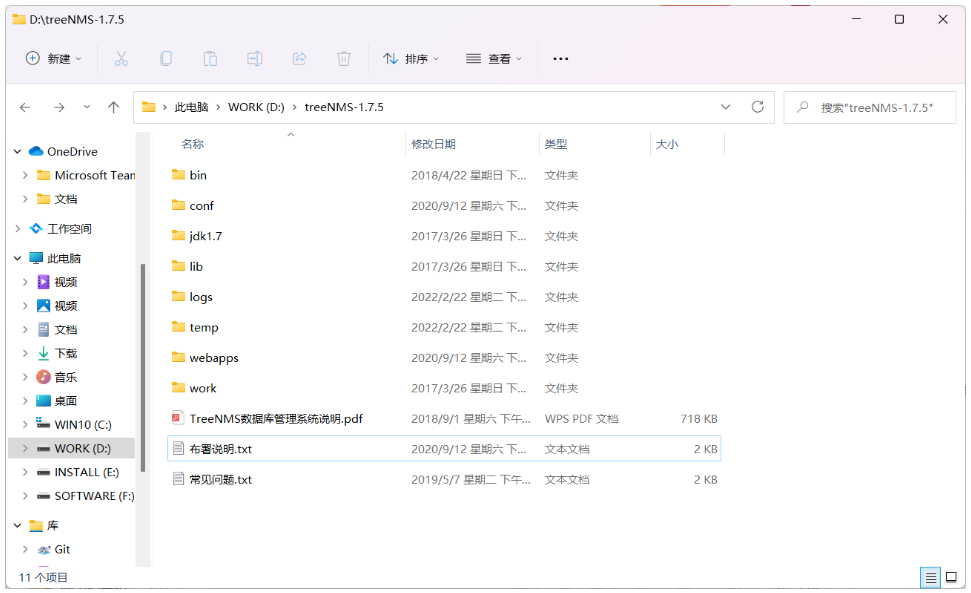Select the TreeNMS数据库管理系统说明.pdf file

click(275, 419)
